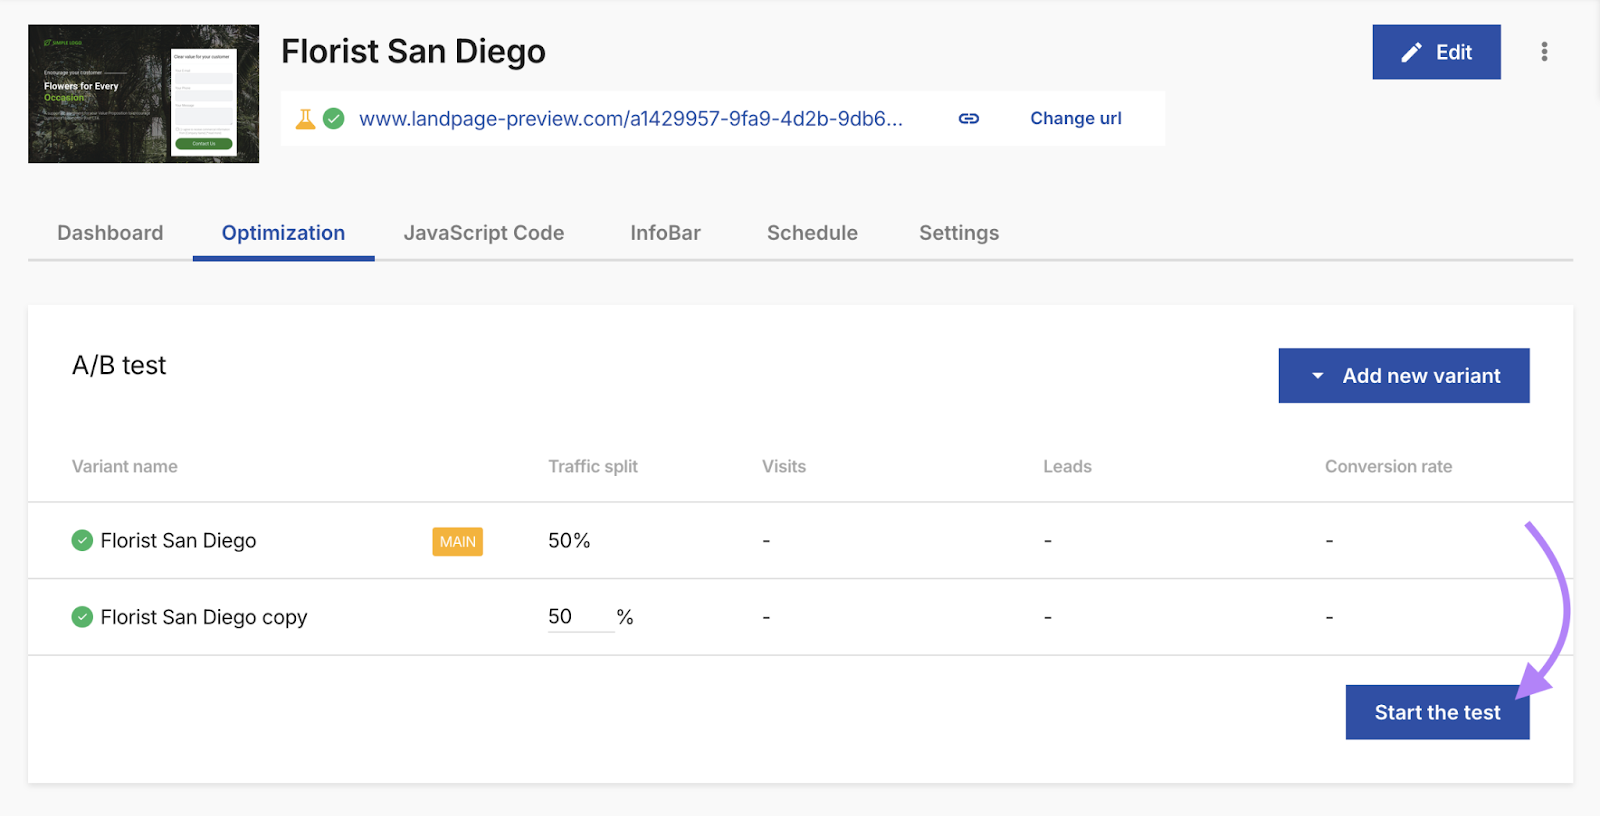Click the Change url link
1600x816 pixels.
coord(1075,119)
